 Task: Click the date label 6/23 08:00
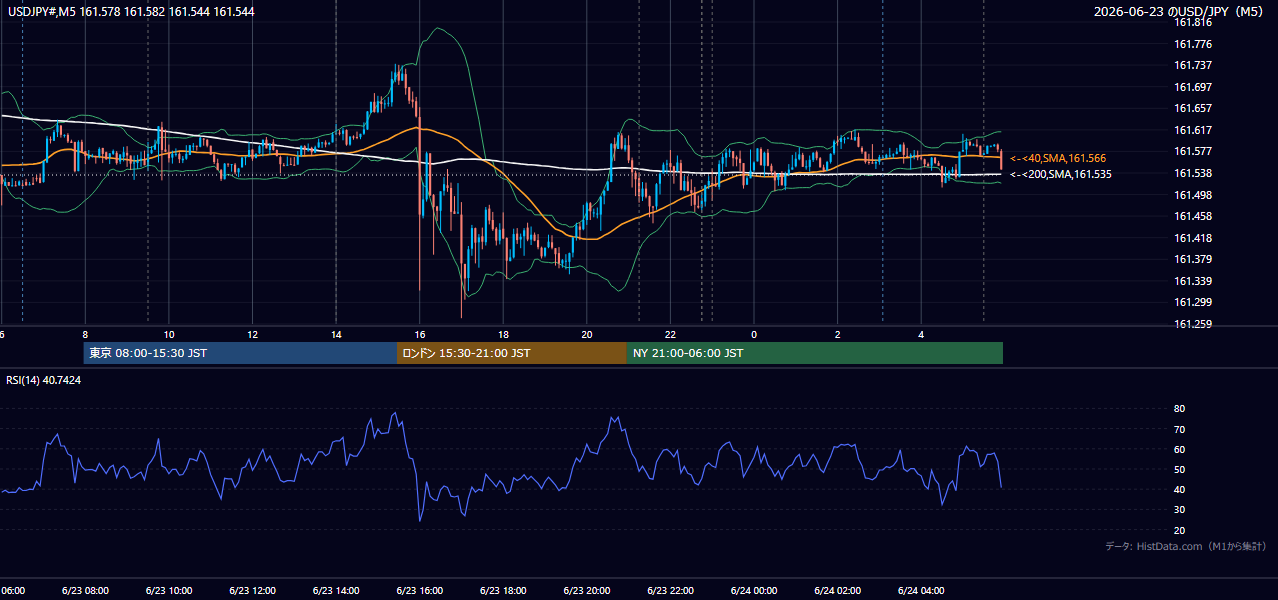coord(84,591)
